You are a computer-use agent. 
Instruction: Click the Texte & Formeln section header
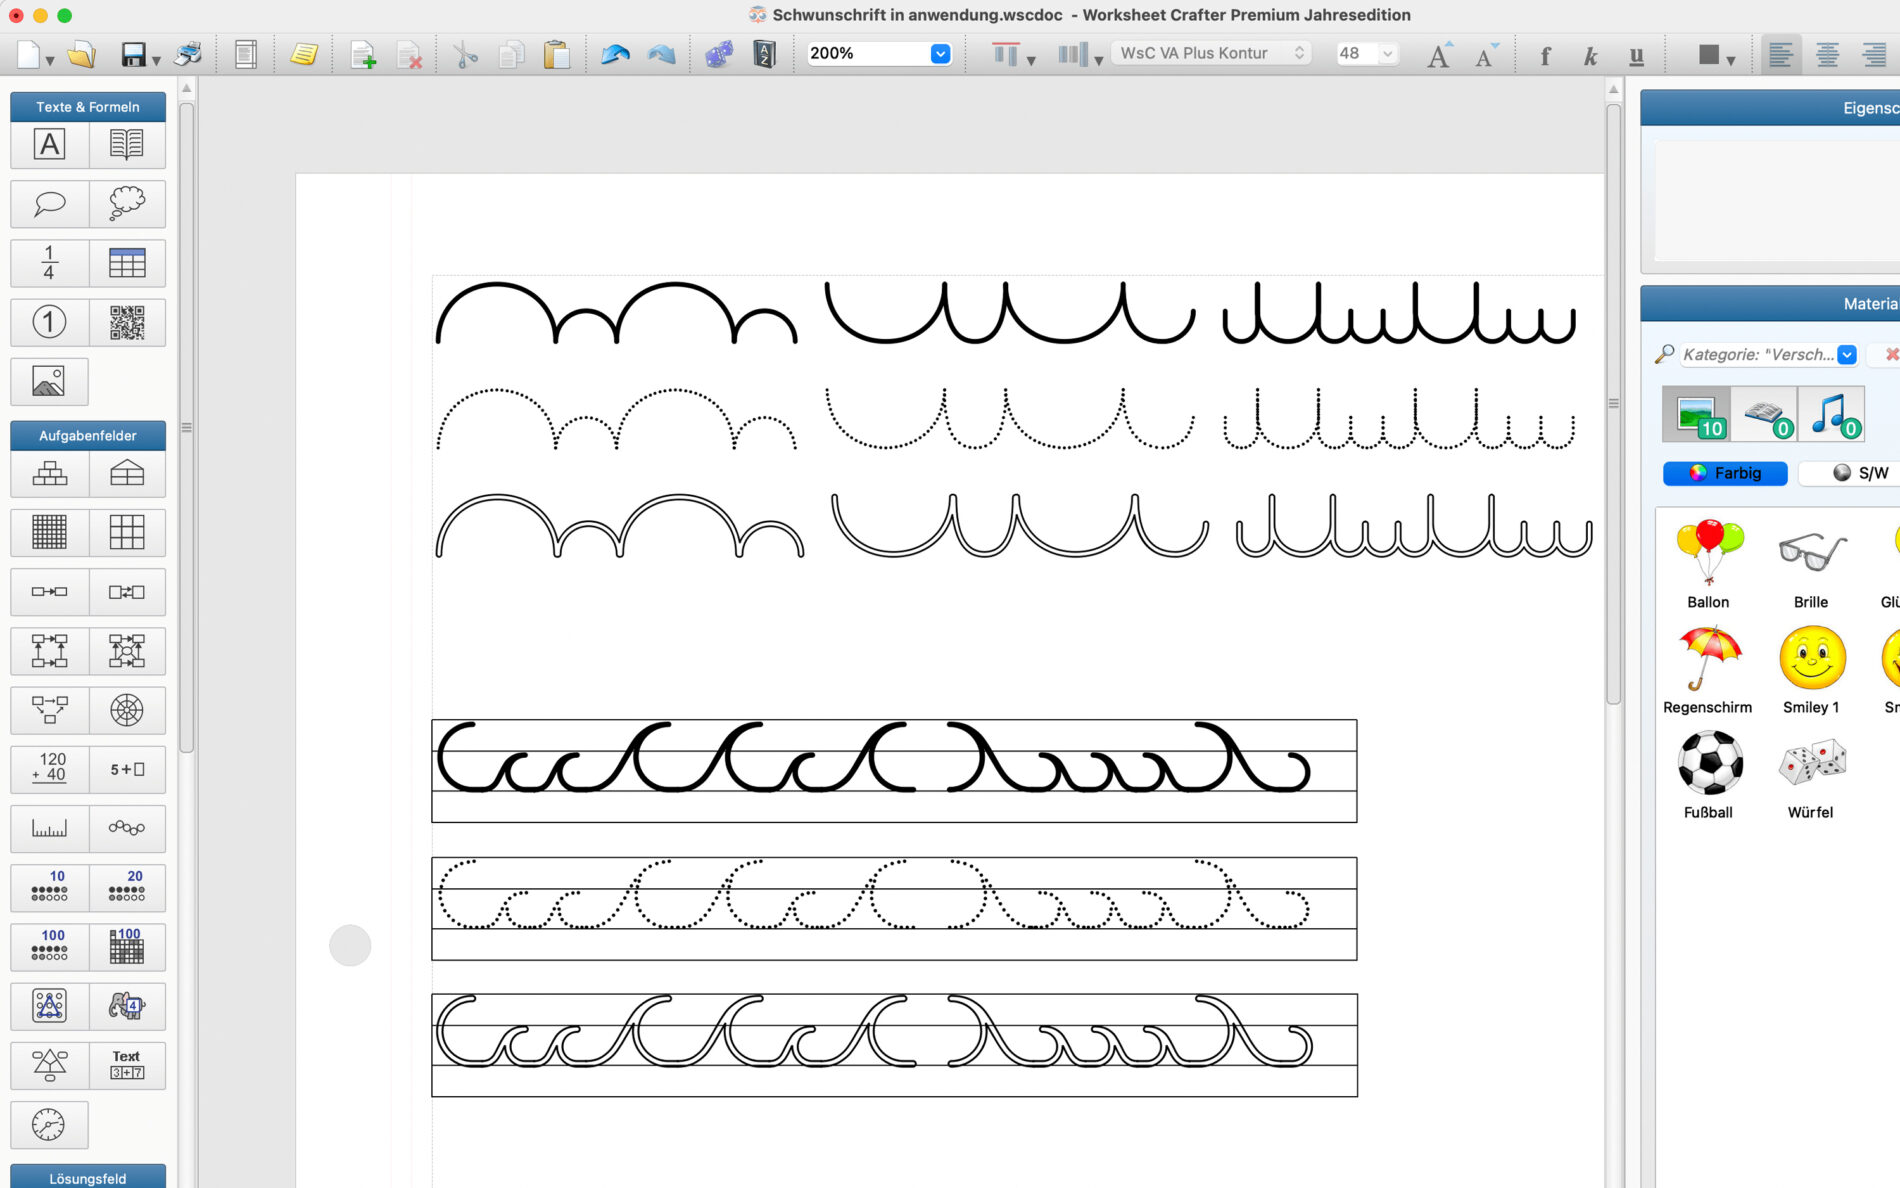point(88,107)
